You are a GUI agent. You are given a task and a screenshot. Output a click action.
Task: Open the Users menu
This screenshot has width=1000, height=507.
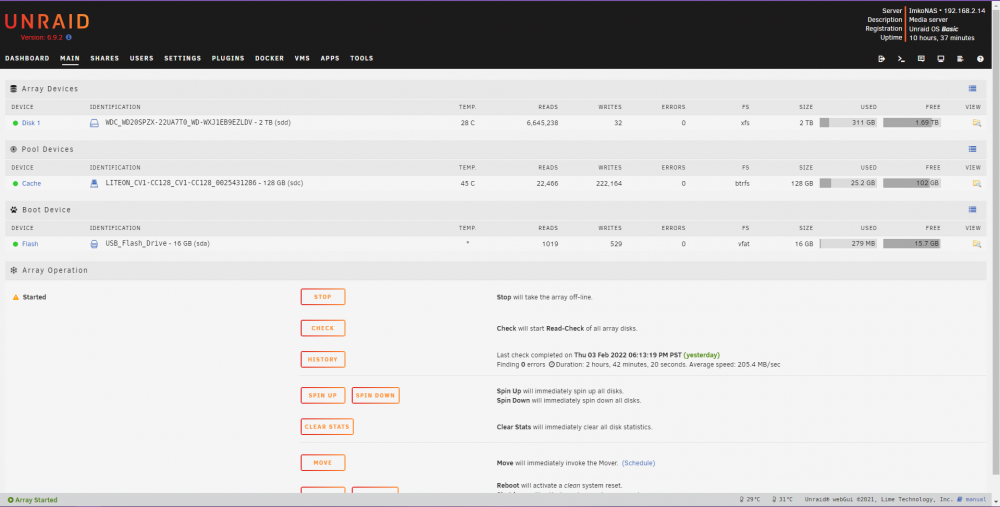(x=142, y=59)
